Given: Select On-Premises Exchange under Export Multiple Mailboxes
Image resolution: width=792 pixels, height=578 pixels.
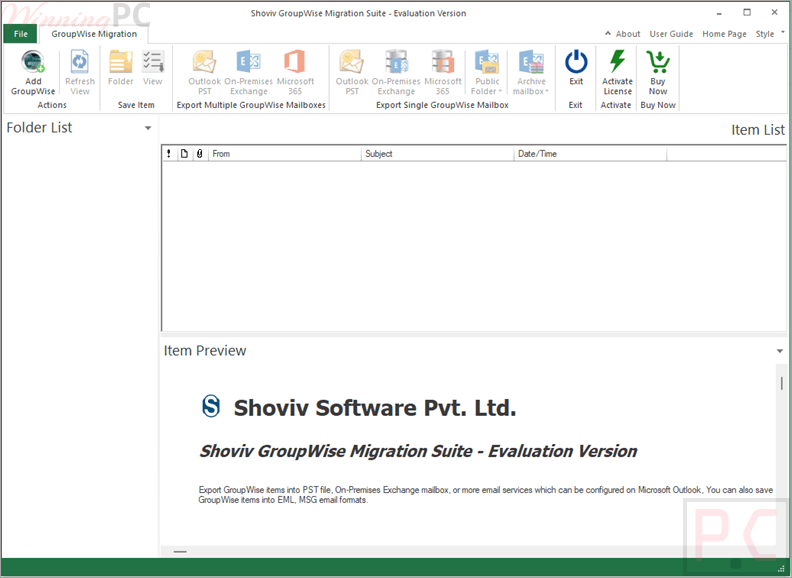Looking at the screenshot, I should (x=249, y=72).
